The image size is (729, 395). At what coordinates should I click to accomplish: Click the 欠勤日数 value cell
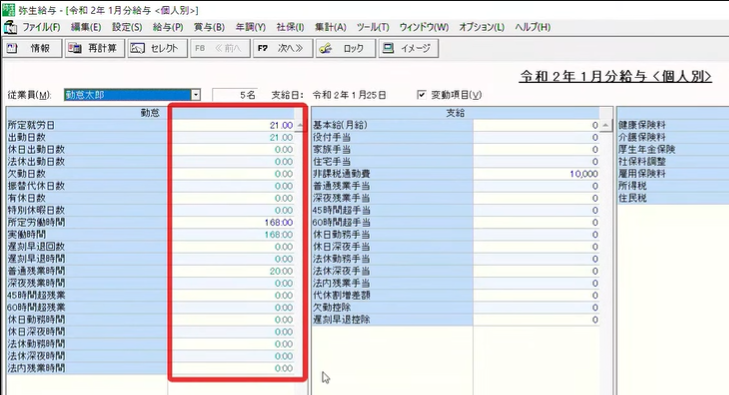(x=232, y=174)
